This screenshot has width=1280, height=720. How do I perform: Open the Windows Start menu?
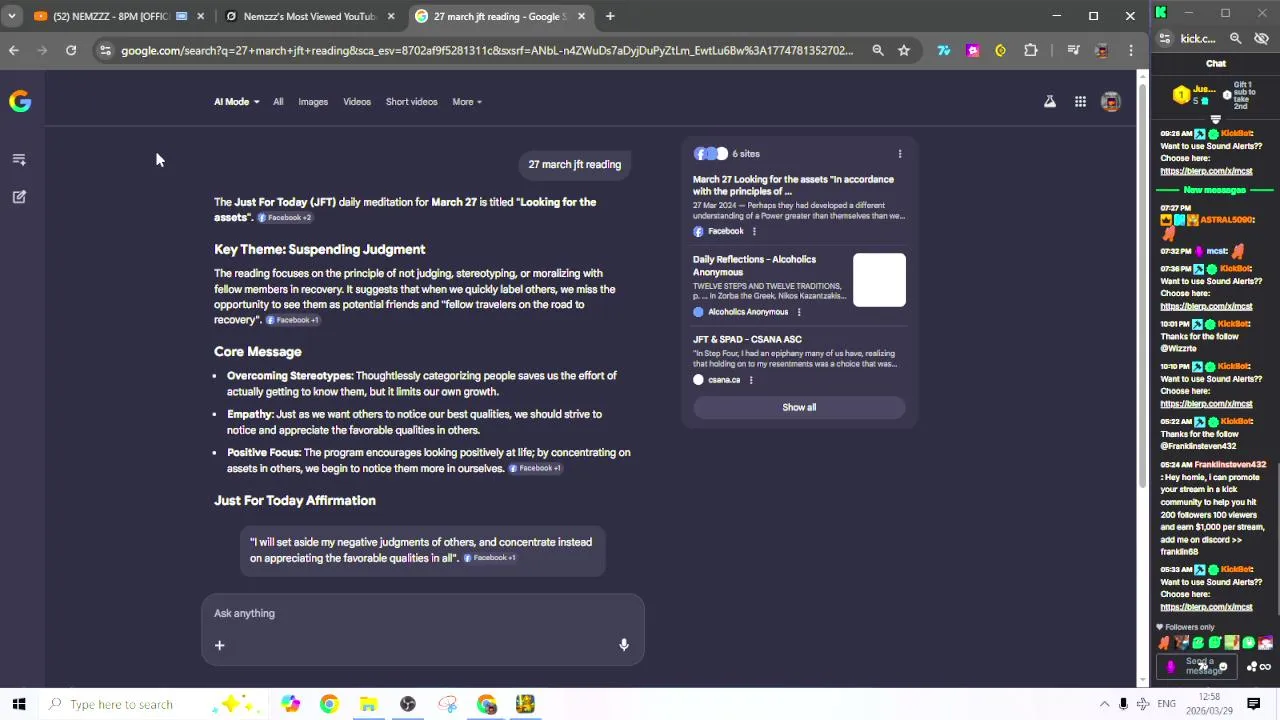click(x=19, y=704)
